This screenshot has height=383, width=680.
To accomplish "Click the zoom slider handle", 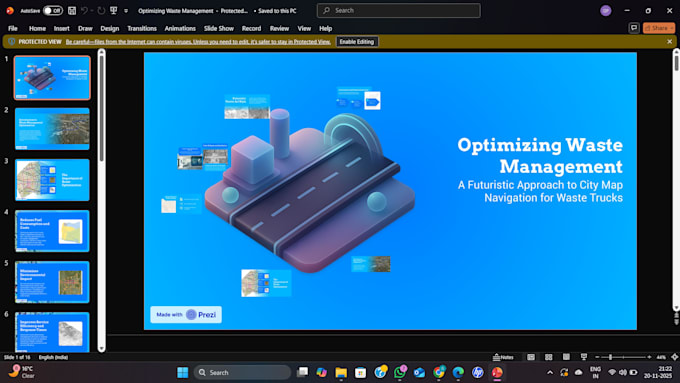I will pyautogui.click(x=610, y=357).
